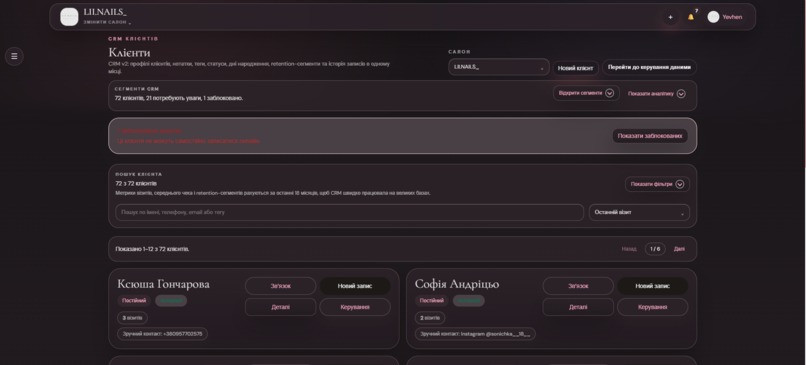
Task: Go to previous page with Назад
Action: (629, 249)
